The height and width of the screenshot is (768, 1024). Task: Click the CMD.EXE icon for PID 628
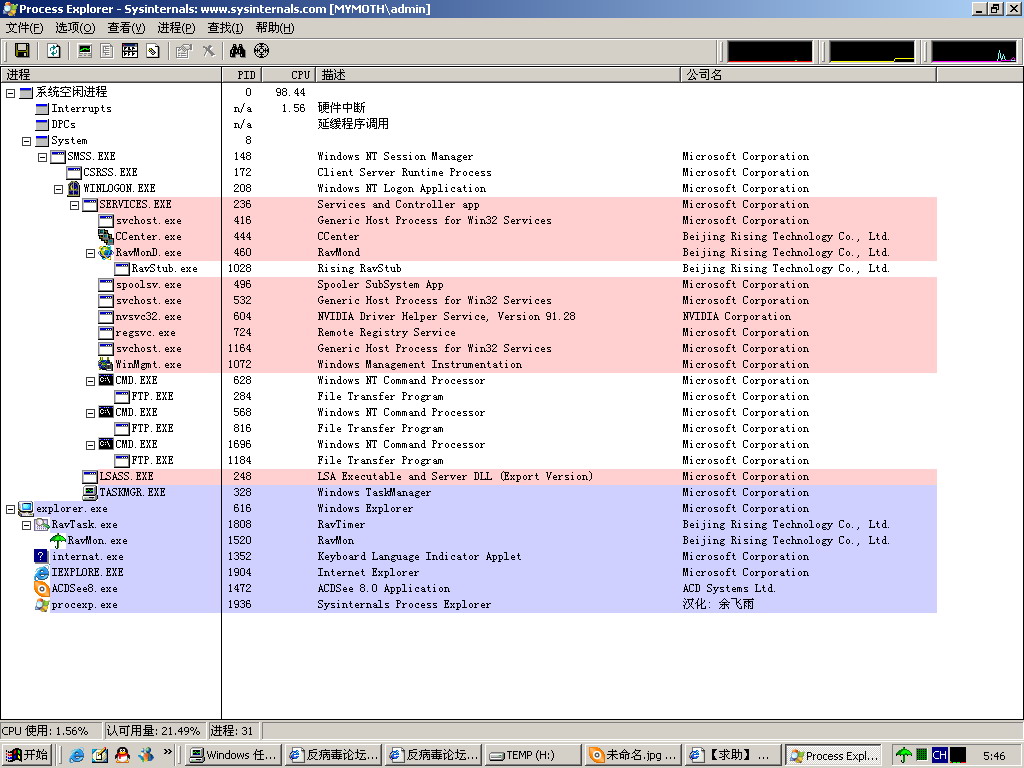[x=106, y=380]
